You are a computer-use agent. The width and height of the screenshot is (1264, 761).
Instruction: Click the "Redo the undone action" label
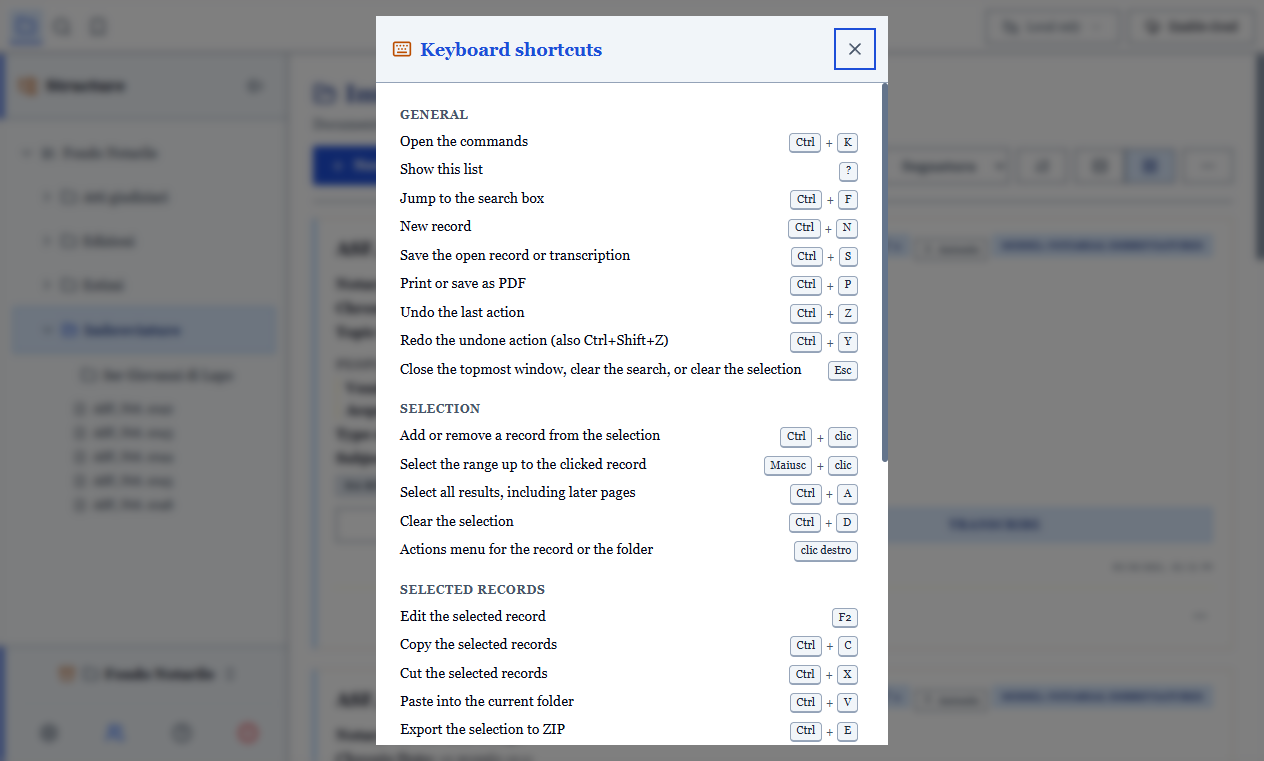[534, 340]
